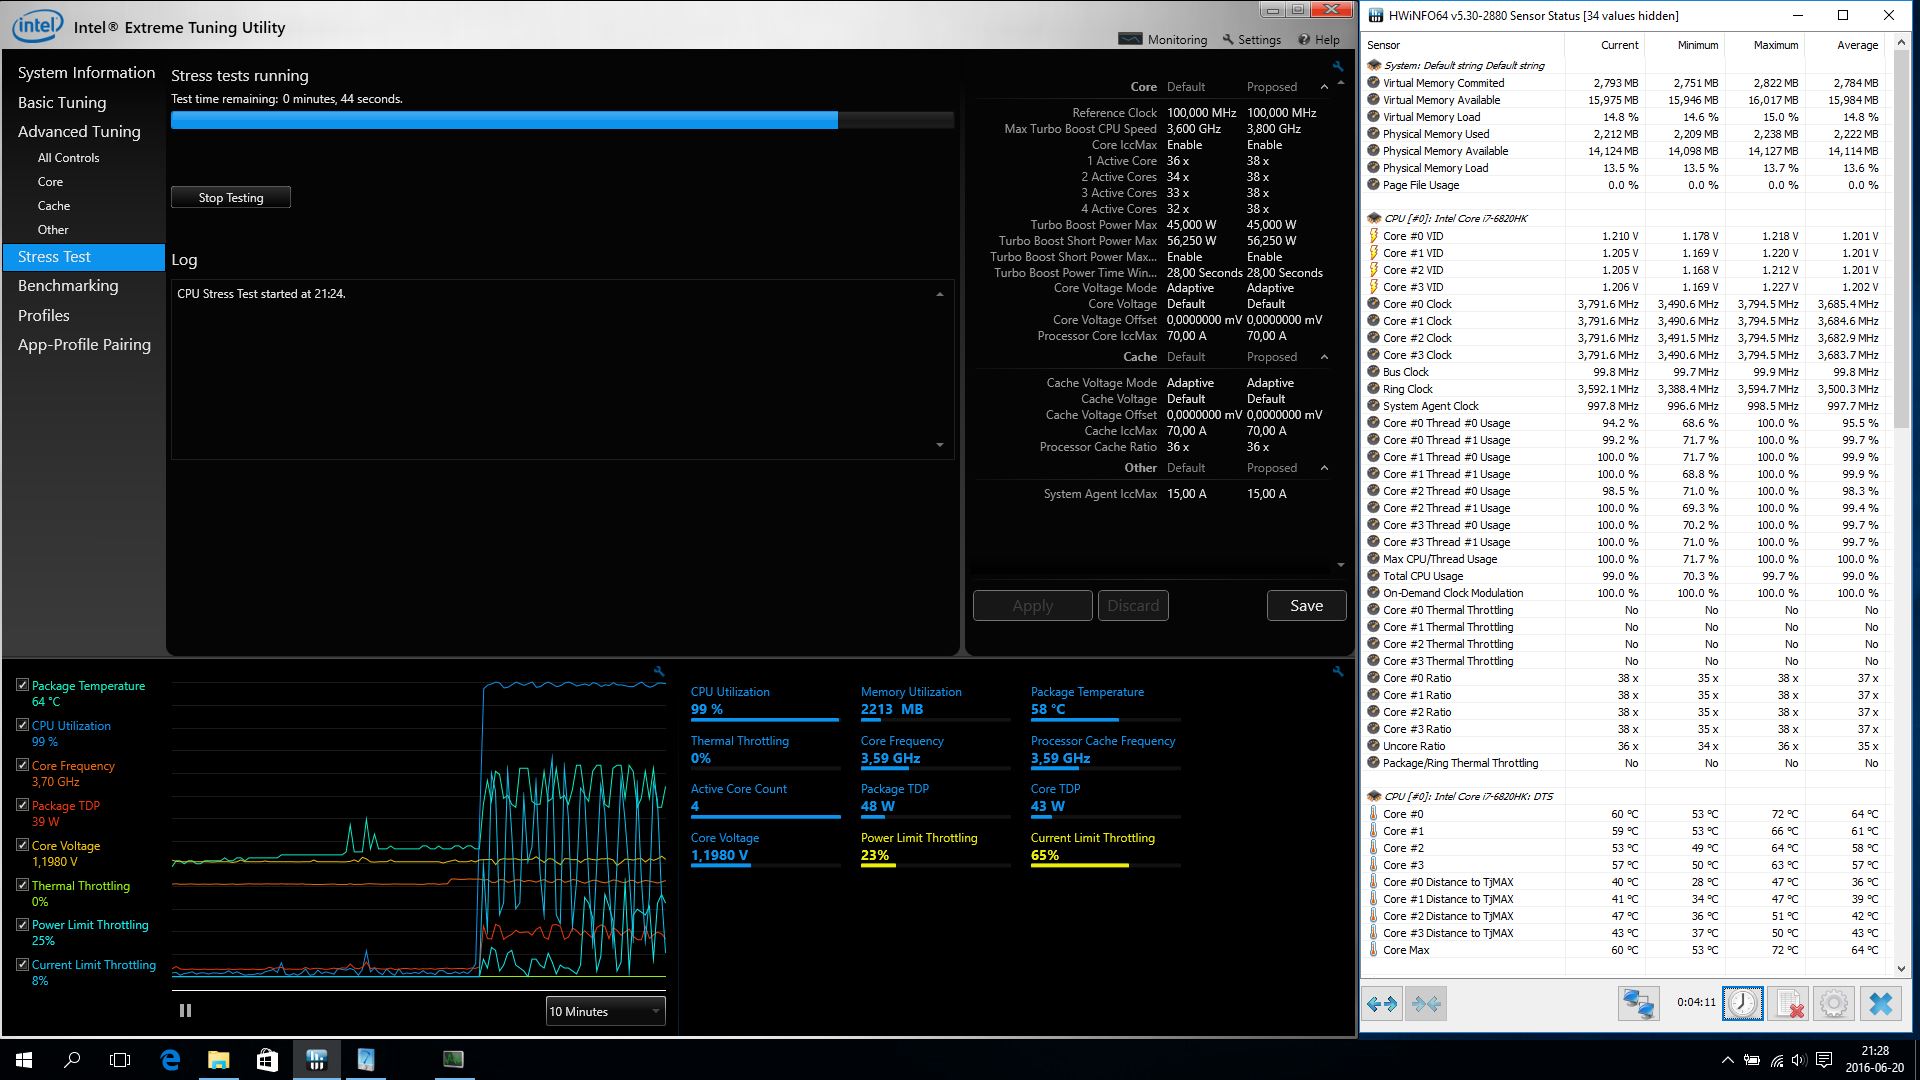Viewport: 1920px width, 1080px height.
Task: Open the Help menu in the XTU header
Action: (x=1318, y=39)
